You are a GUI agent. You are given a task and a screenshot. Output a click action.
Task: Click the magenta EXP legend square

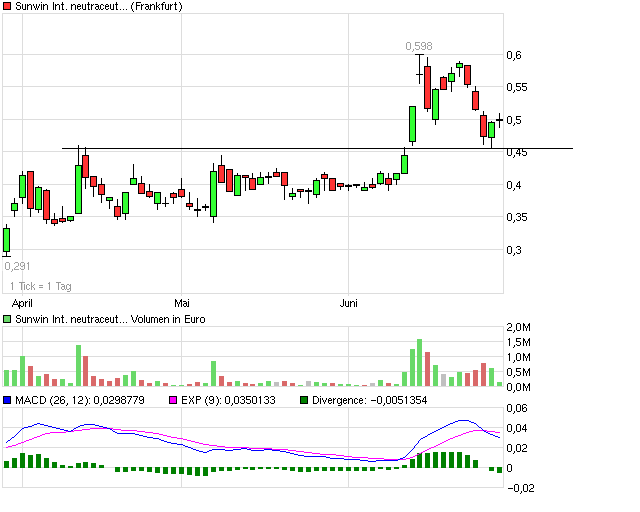(173, 400)
